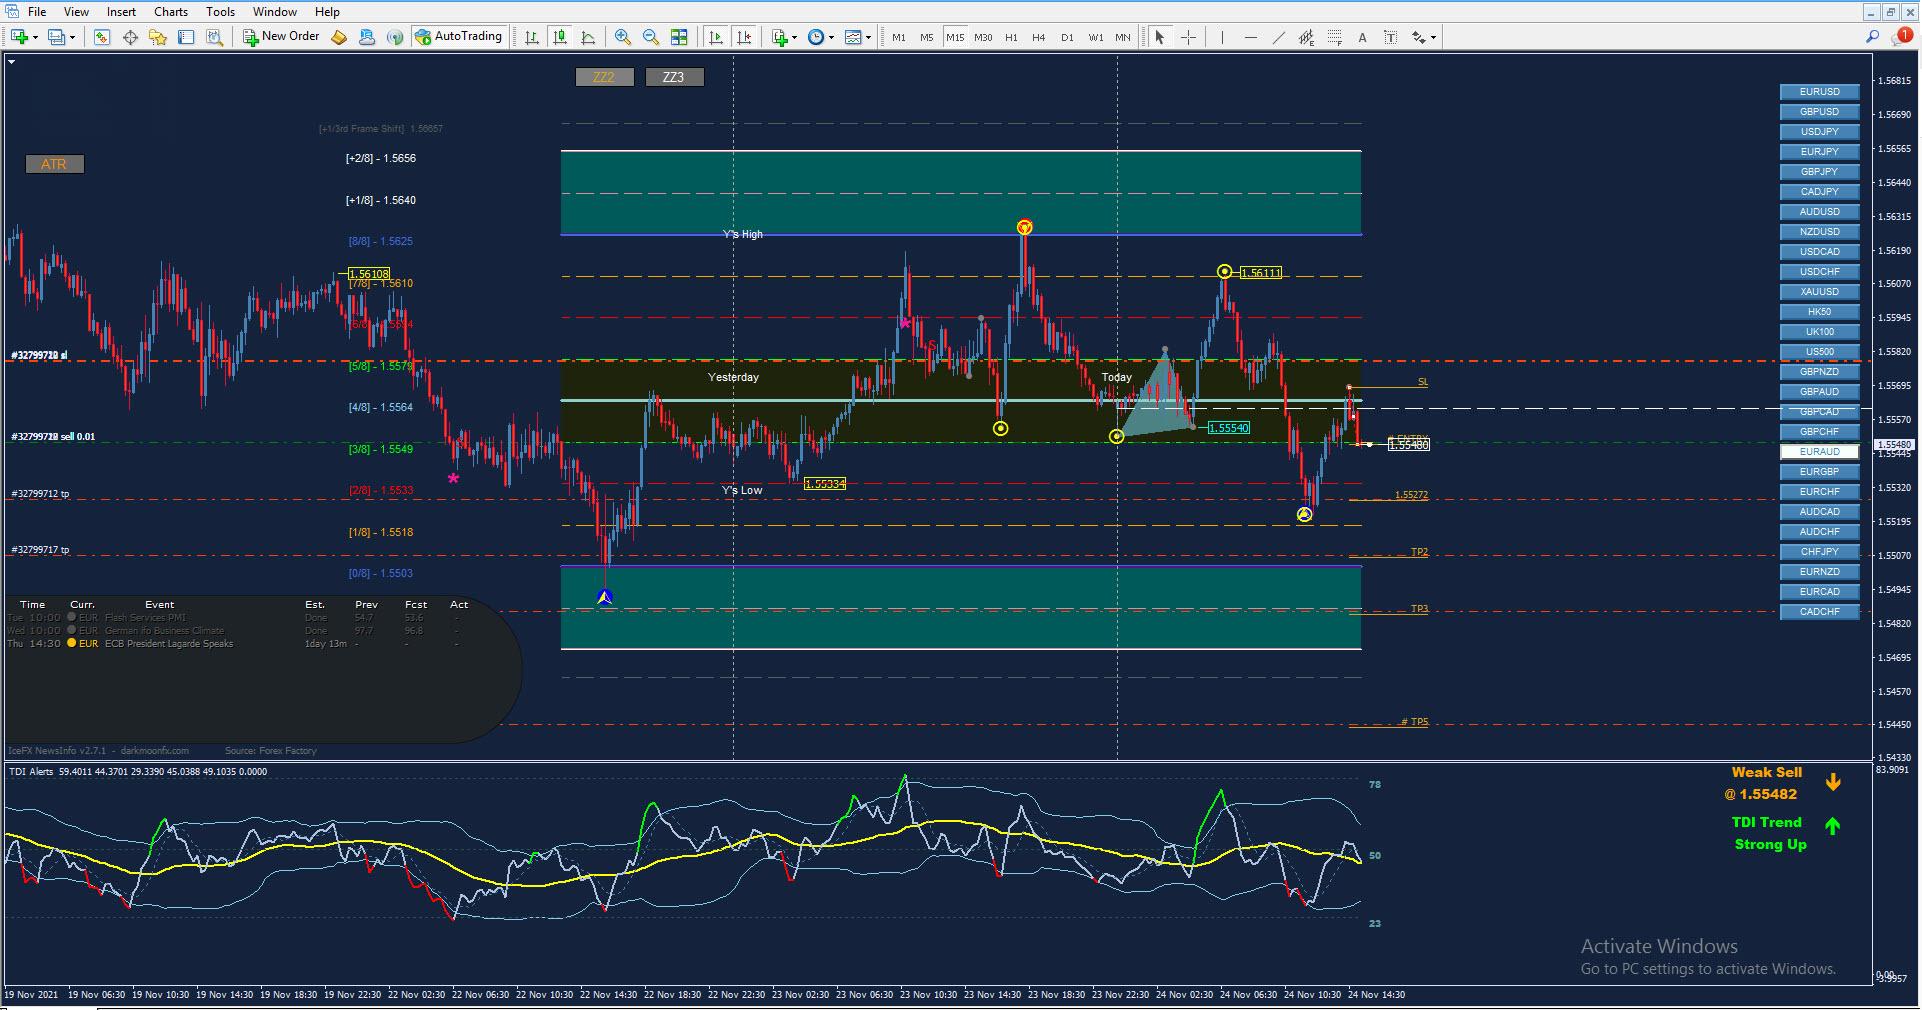Switch chart to XAUUSD symbol
Viewport: 1922px width, 1010px height.
coord(1819,292)
